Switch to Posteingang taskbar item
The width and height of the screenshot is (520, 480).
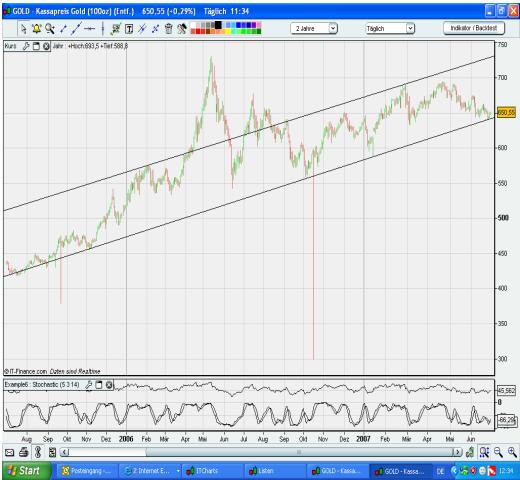(87, 471)
